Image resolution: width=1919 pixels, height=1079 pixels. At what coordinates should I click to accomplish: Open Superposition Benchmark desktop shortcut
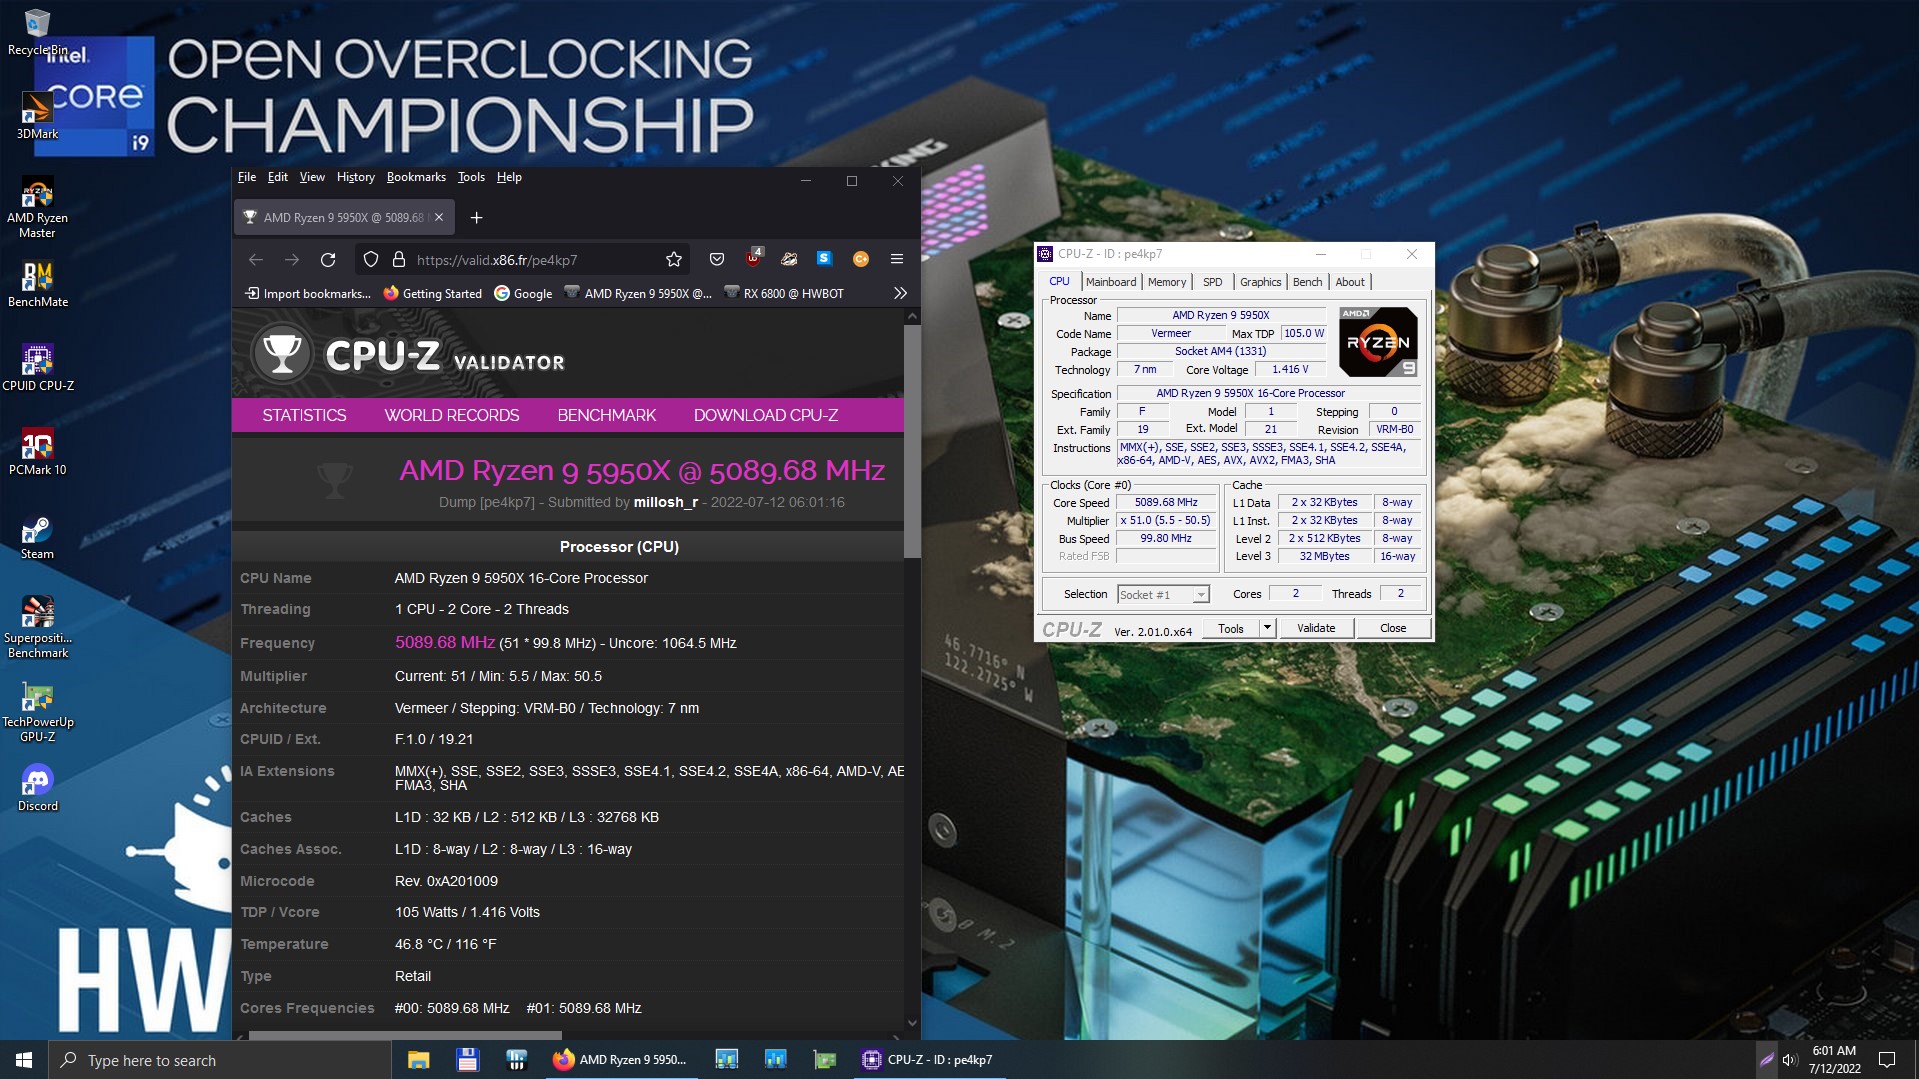[x=37, y=627]
